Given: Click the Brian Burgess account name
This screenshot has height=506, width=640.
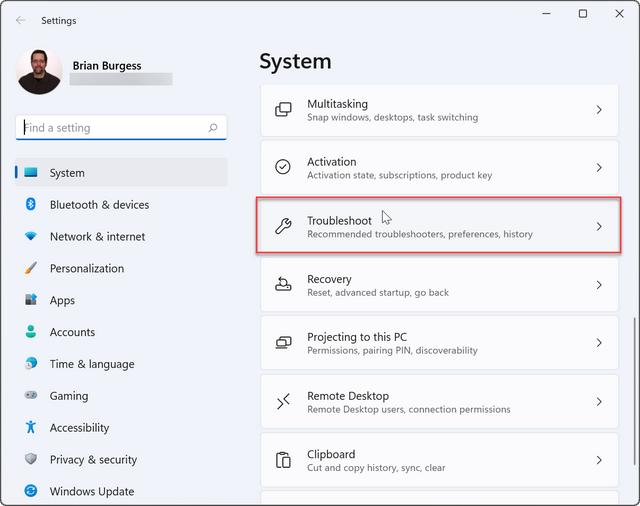Looking at the screenshot, I should coord(107,66).
